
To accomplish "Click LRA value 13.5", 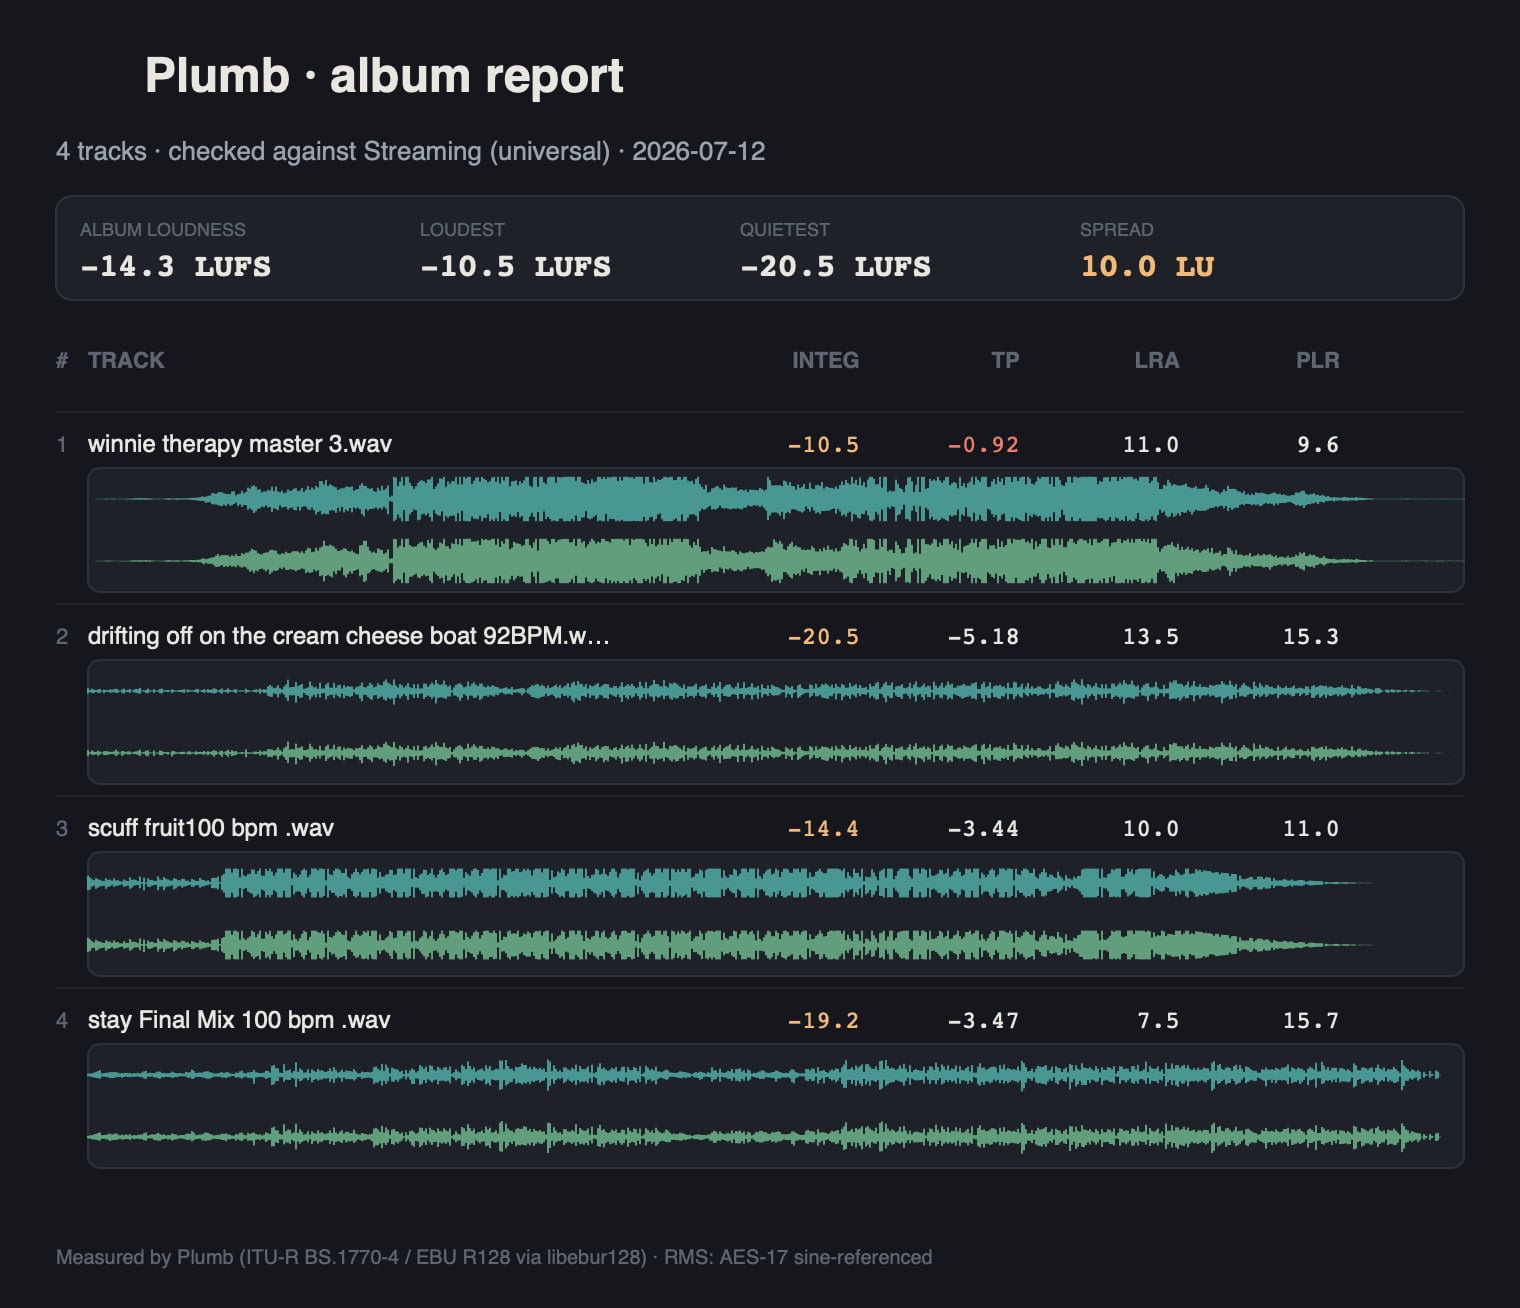I will [x=1151, y=637].
